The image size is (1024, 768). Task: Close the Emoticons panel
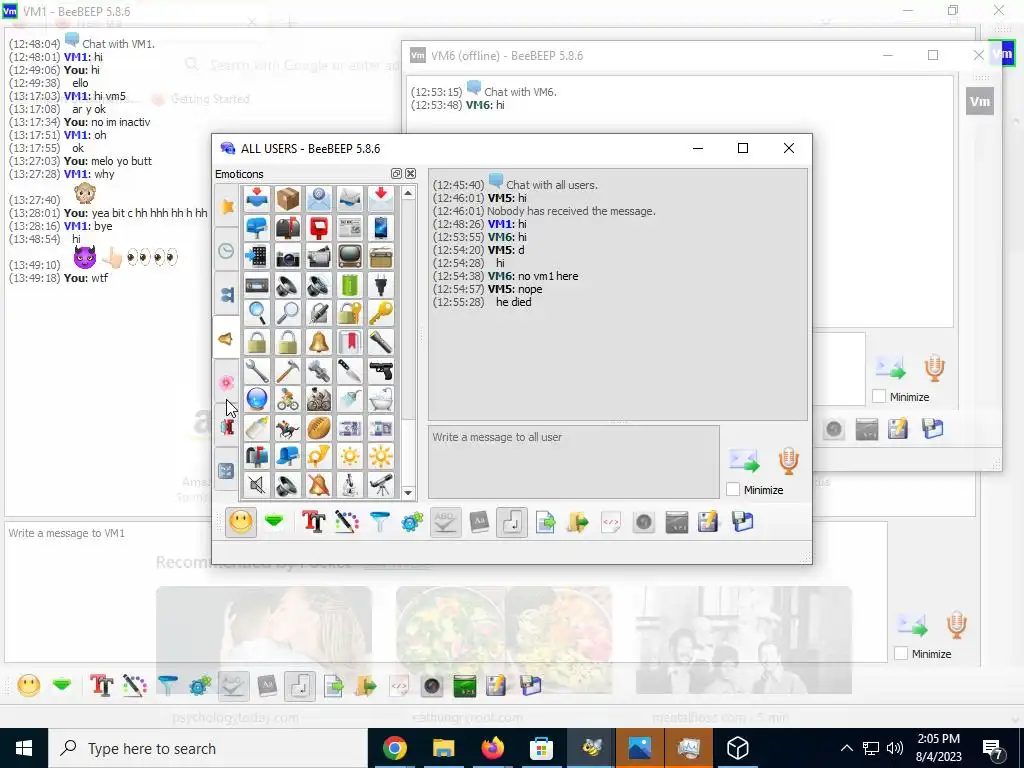click(x=410, y=174)
